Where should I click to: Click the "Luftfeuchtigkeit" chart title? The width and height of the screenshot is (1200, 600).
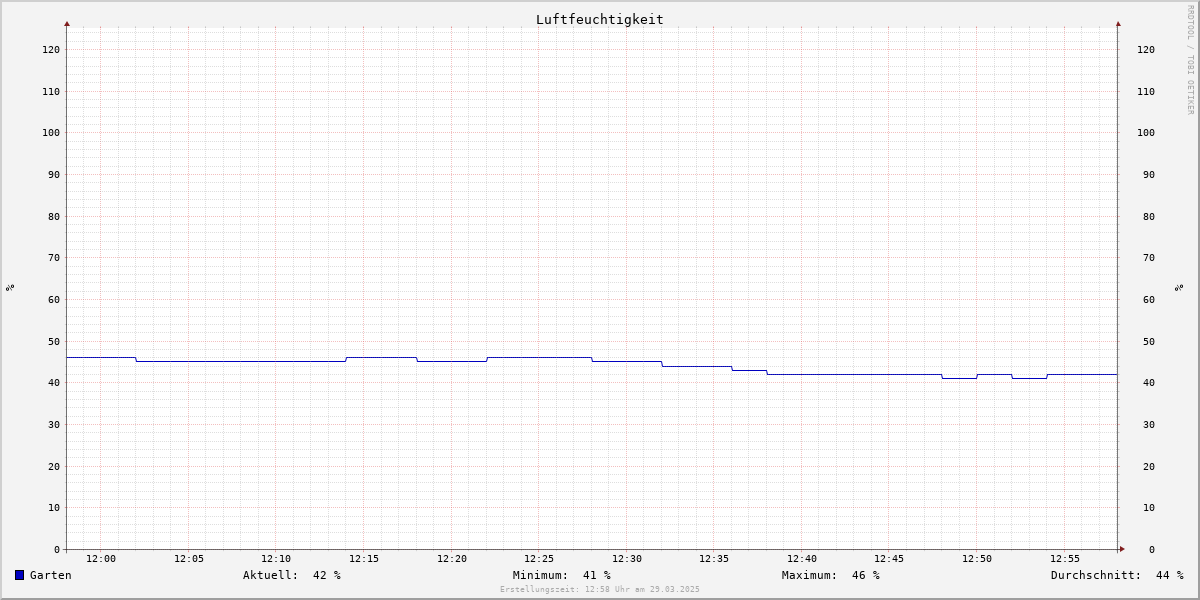tap(599, 19)
